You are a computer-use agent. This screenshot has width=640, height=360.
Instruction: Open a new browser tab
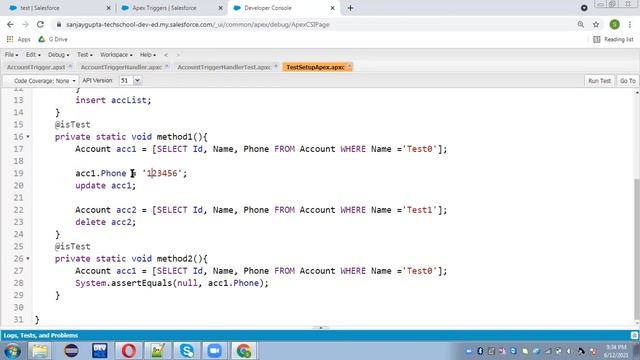[350, 8]
